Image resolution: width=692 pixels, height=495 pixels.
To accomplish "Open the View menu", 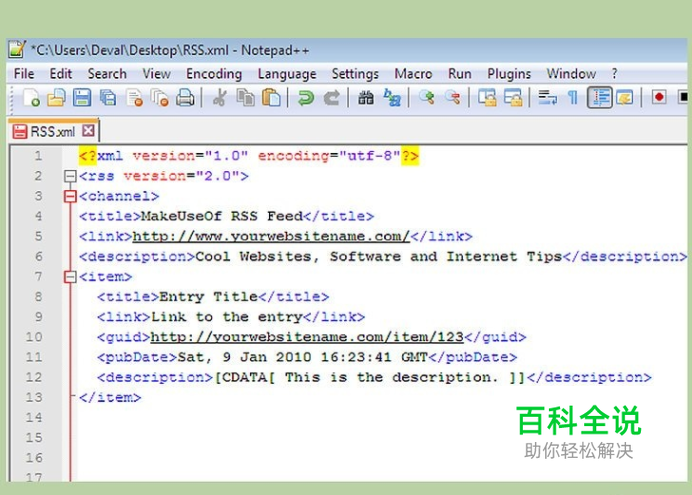I will (x=156, y=74).
